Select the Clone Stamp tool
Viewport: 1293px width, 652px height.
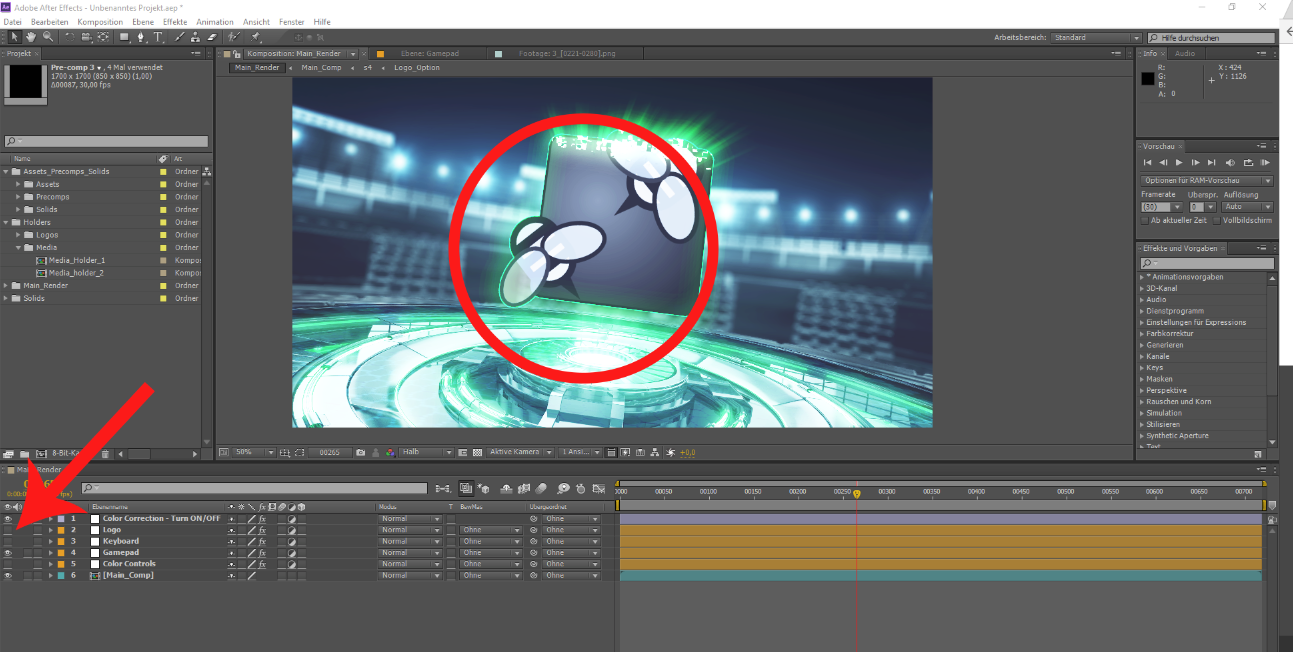[196, 37]
